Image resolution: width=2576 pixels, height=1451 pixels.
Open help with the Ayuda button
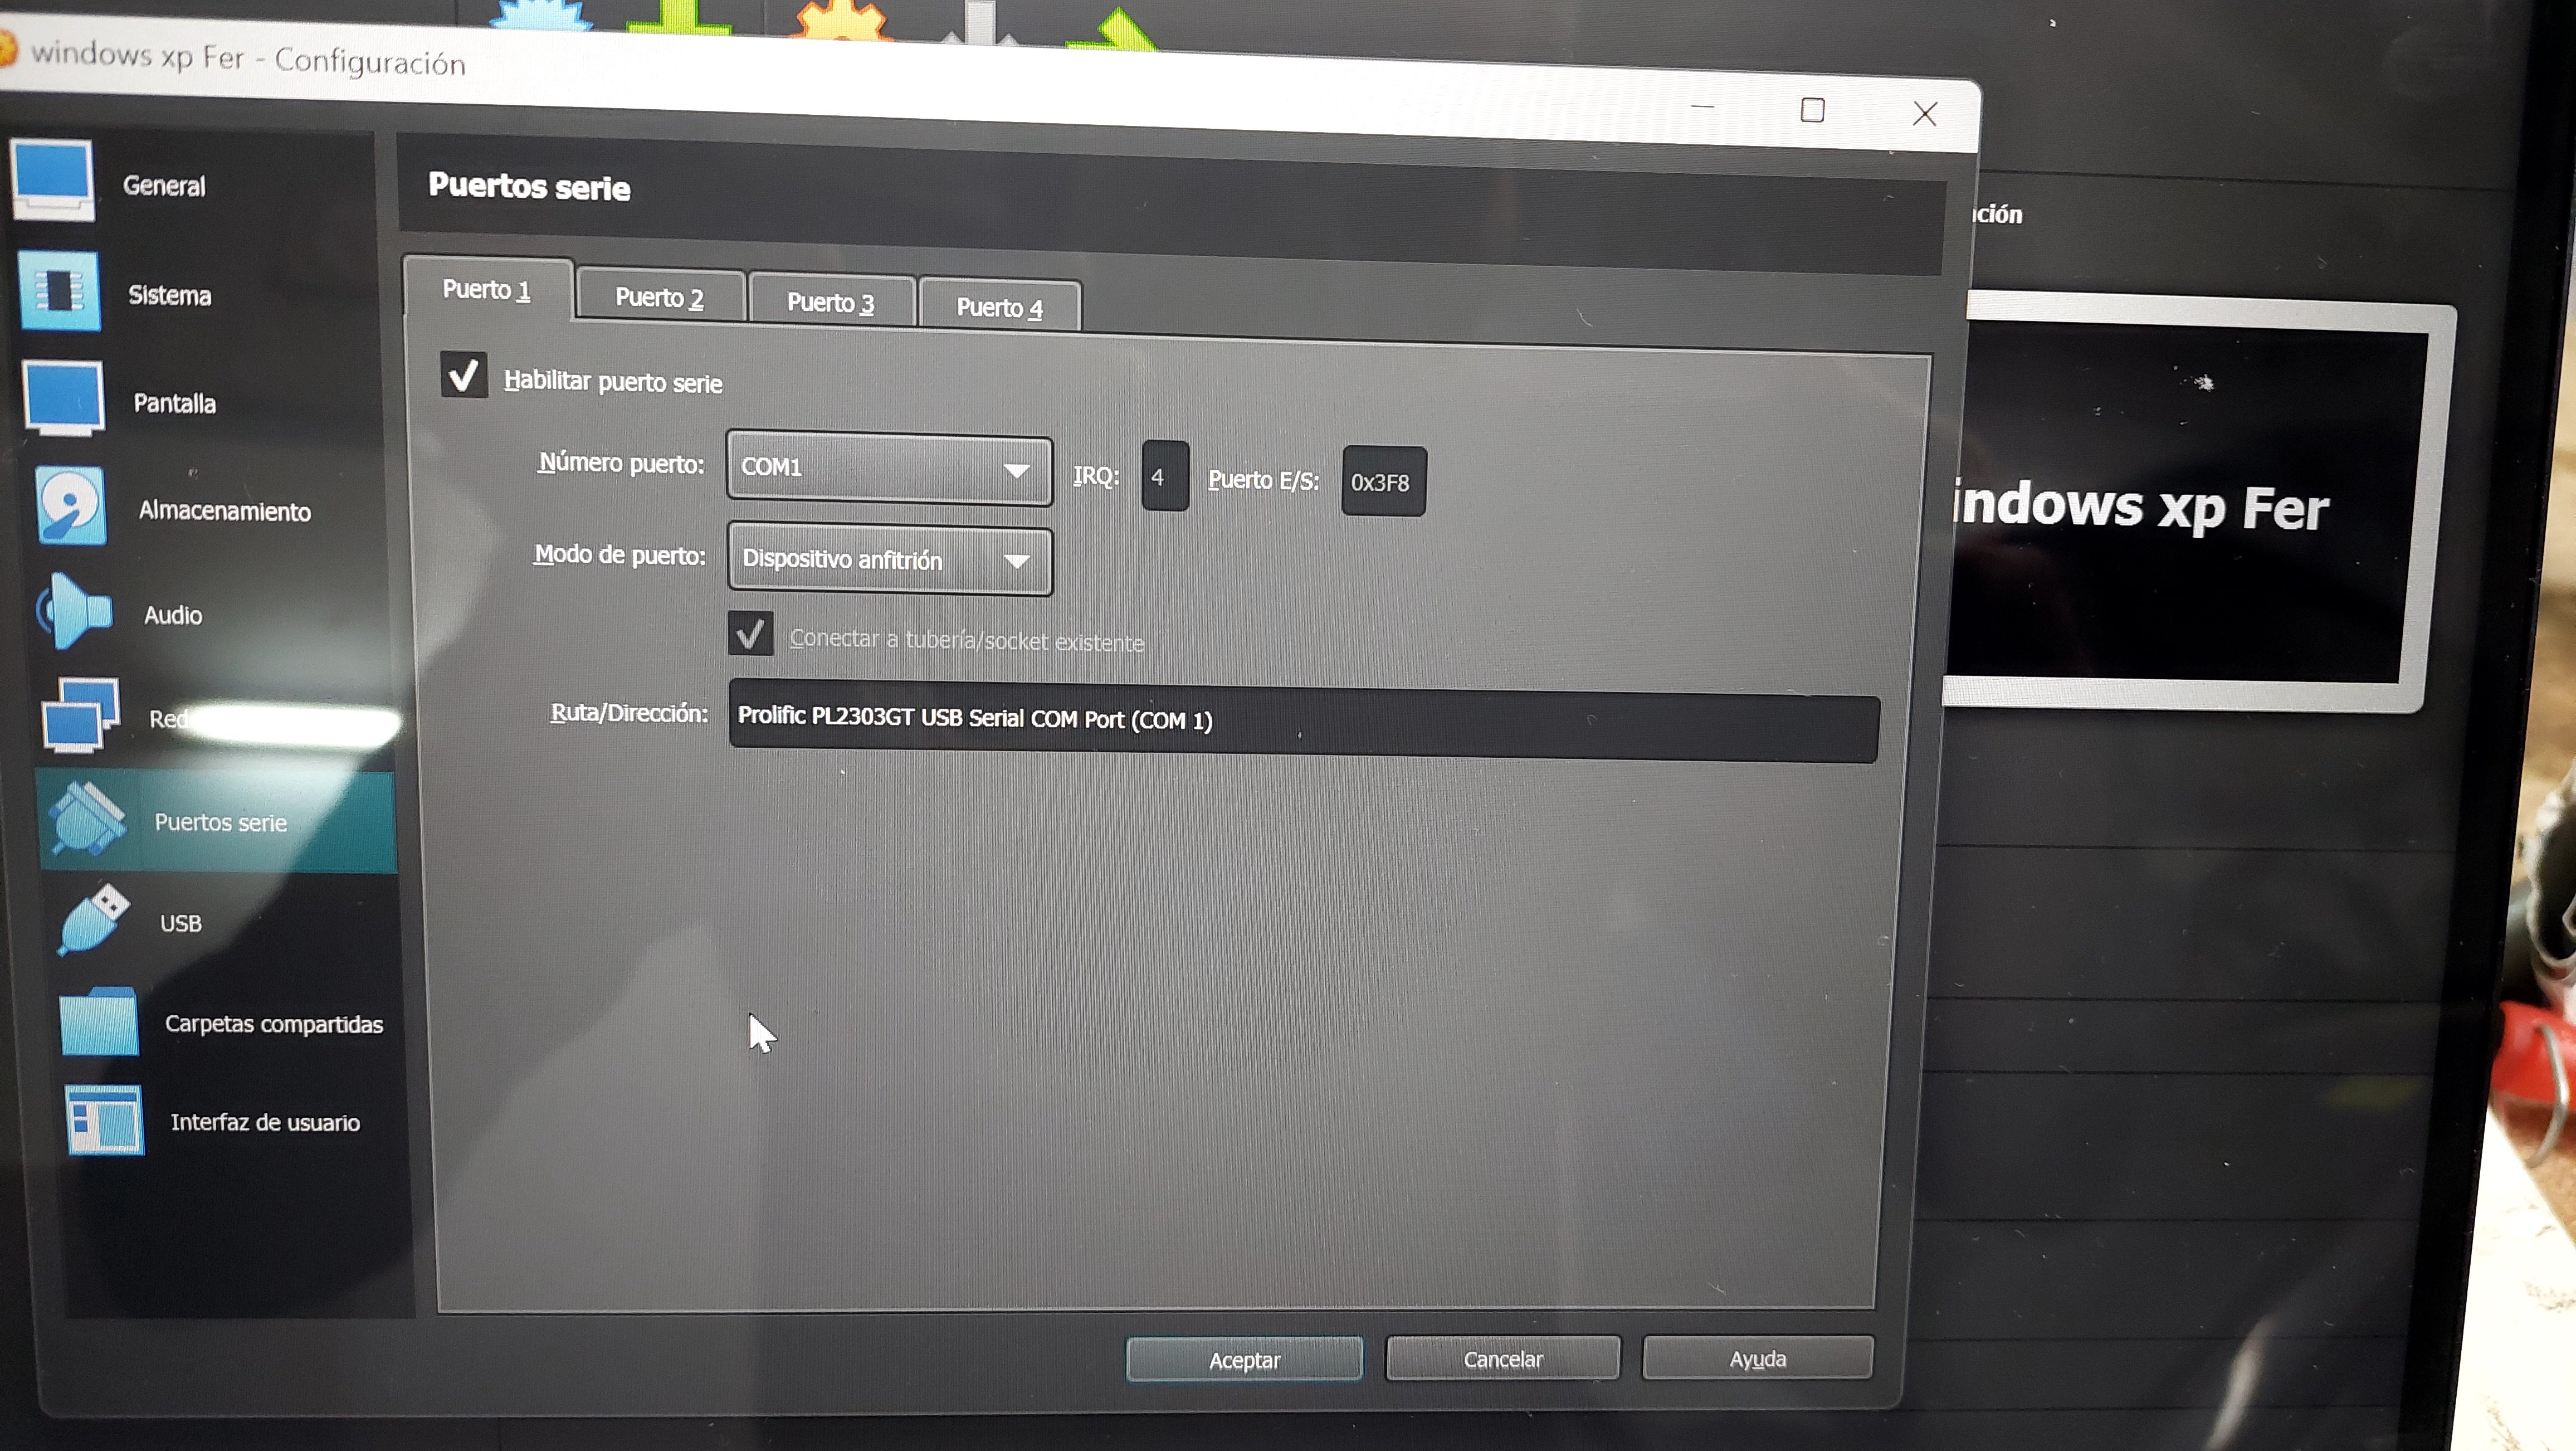pos(1757,1358)
